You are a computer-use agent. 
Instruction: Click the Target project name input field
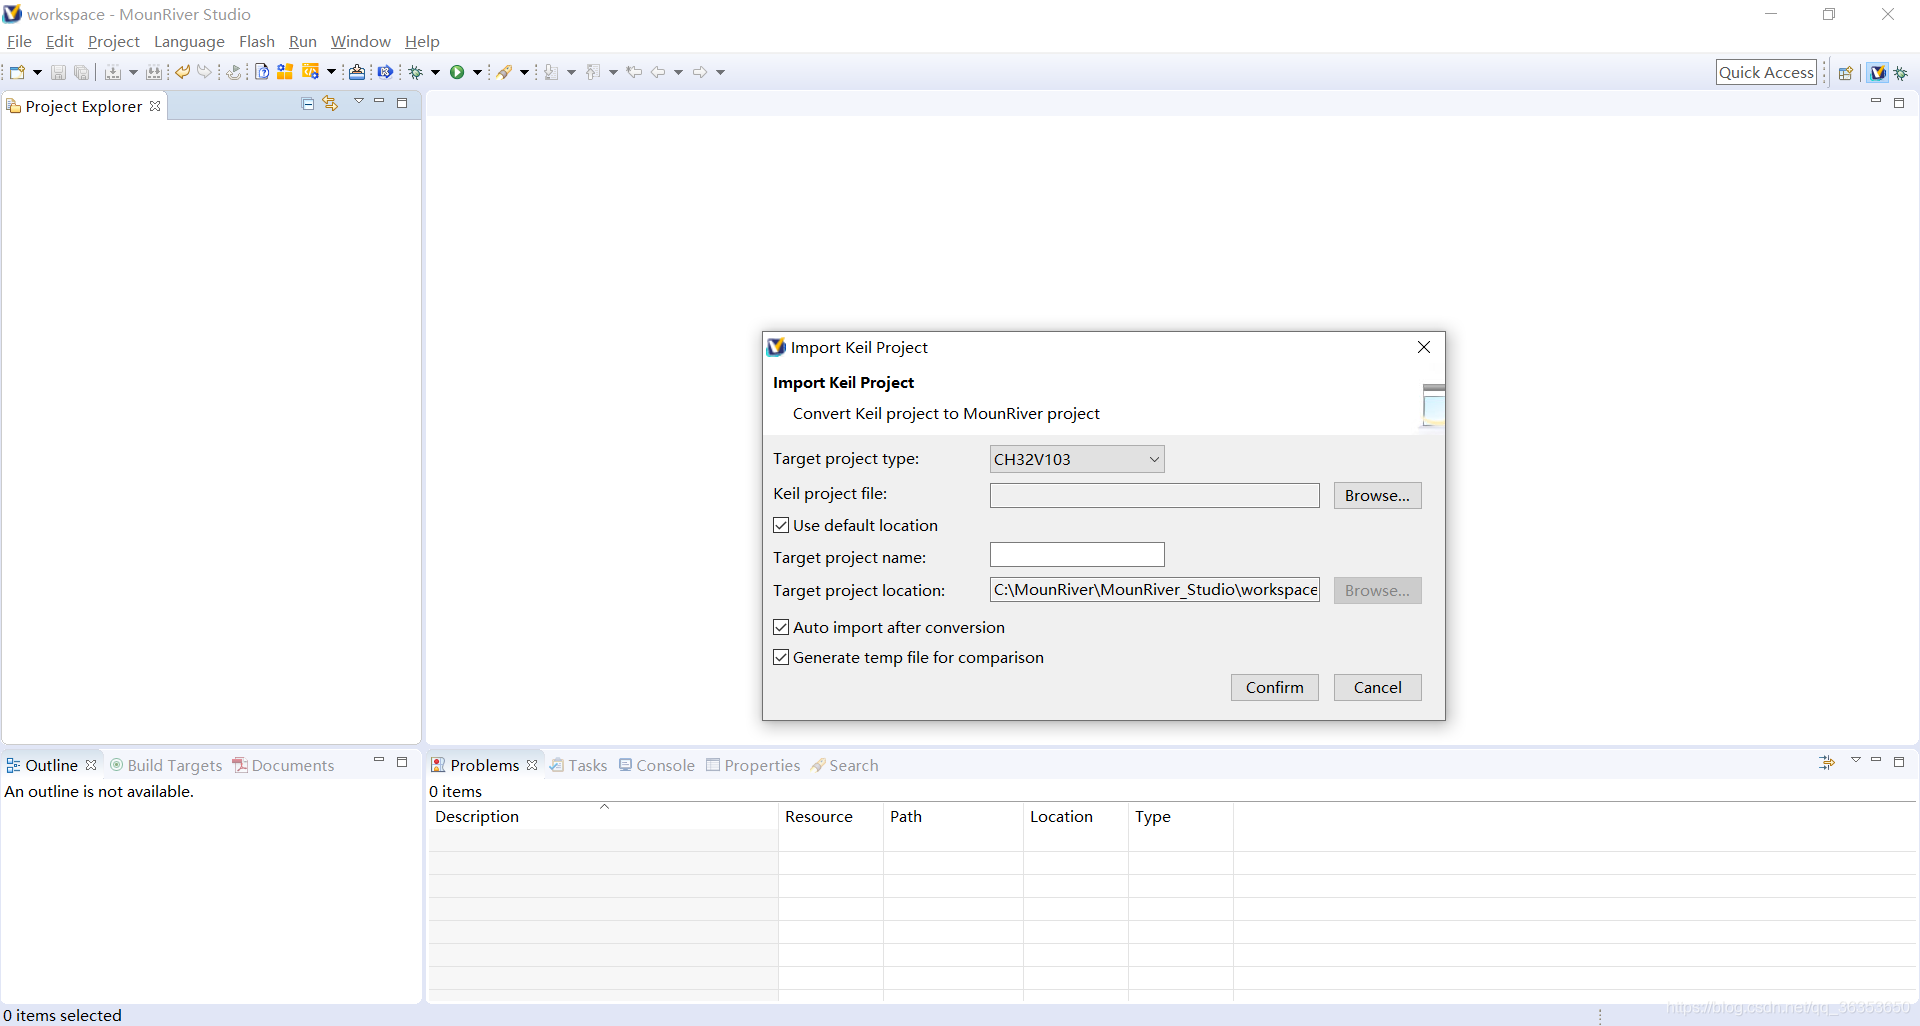[1077, 555]
